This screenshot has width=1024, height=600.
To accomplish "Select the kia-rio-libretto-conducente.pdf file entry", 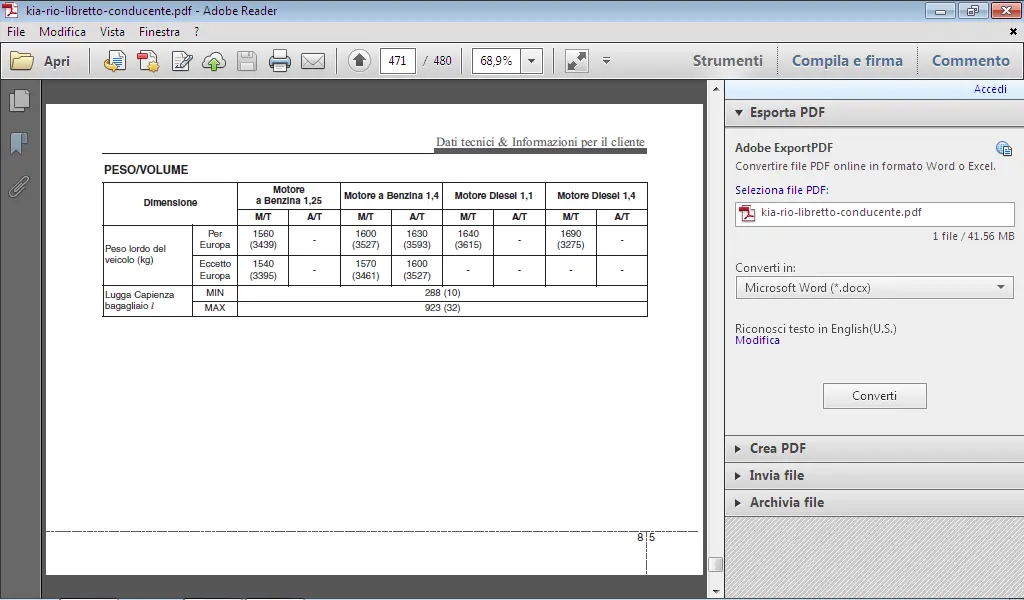I will (874, 213).
